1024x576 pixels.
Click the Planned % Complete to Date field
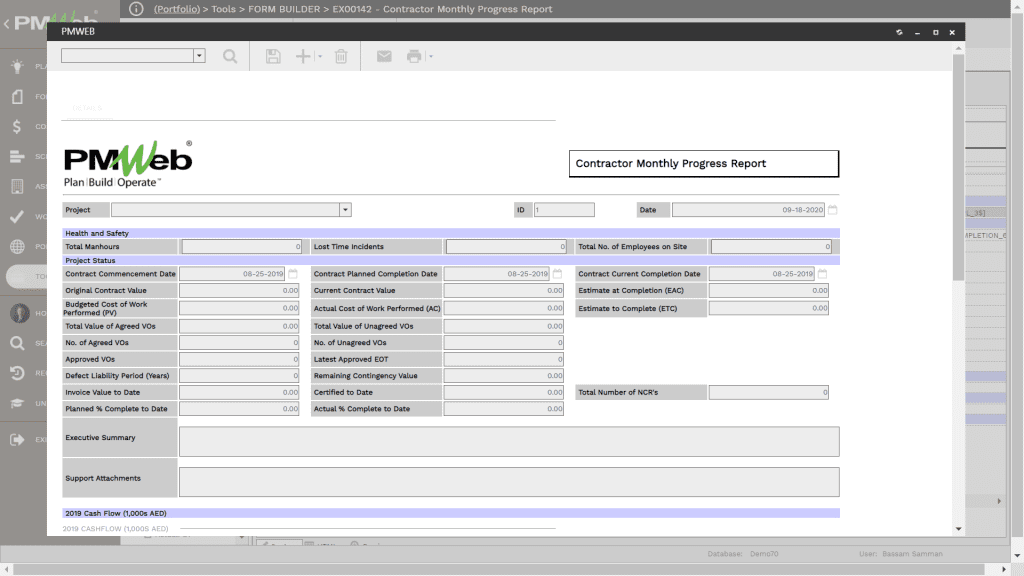[x=239, y=409]
